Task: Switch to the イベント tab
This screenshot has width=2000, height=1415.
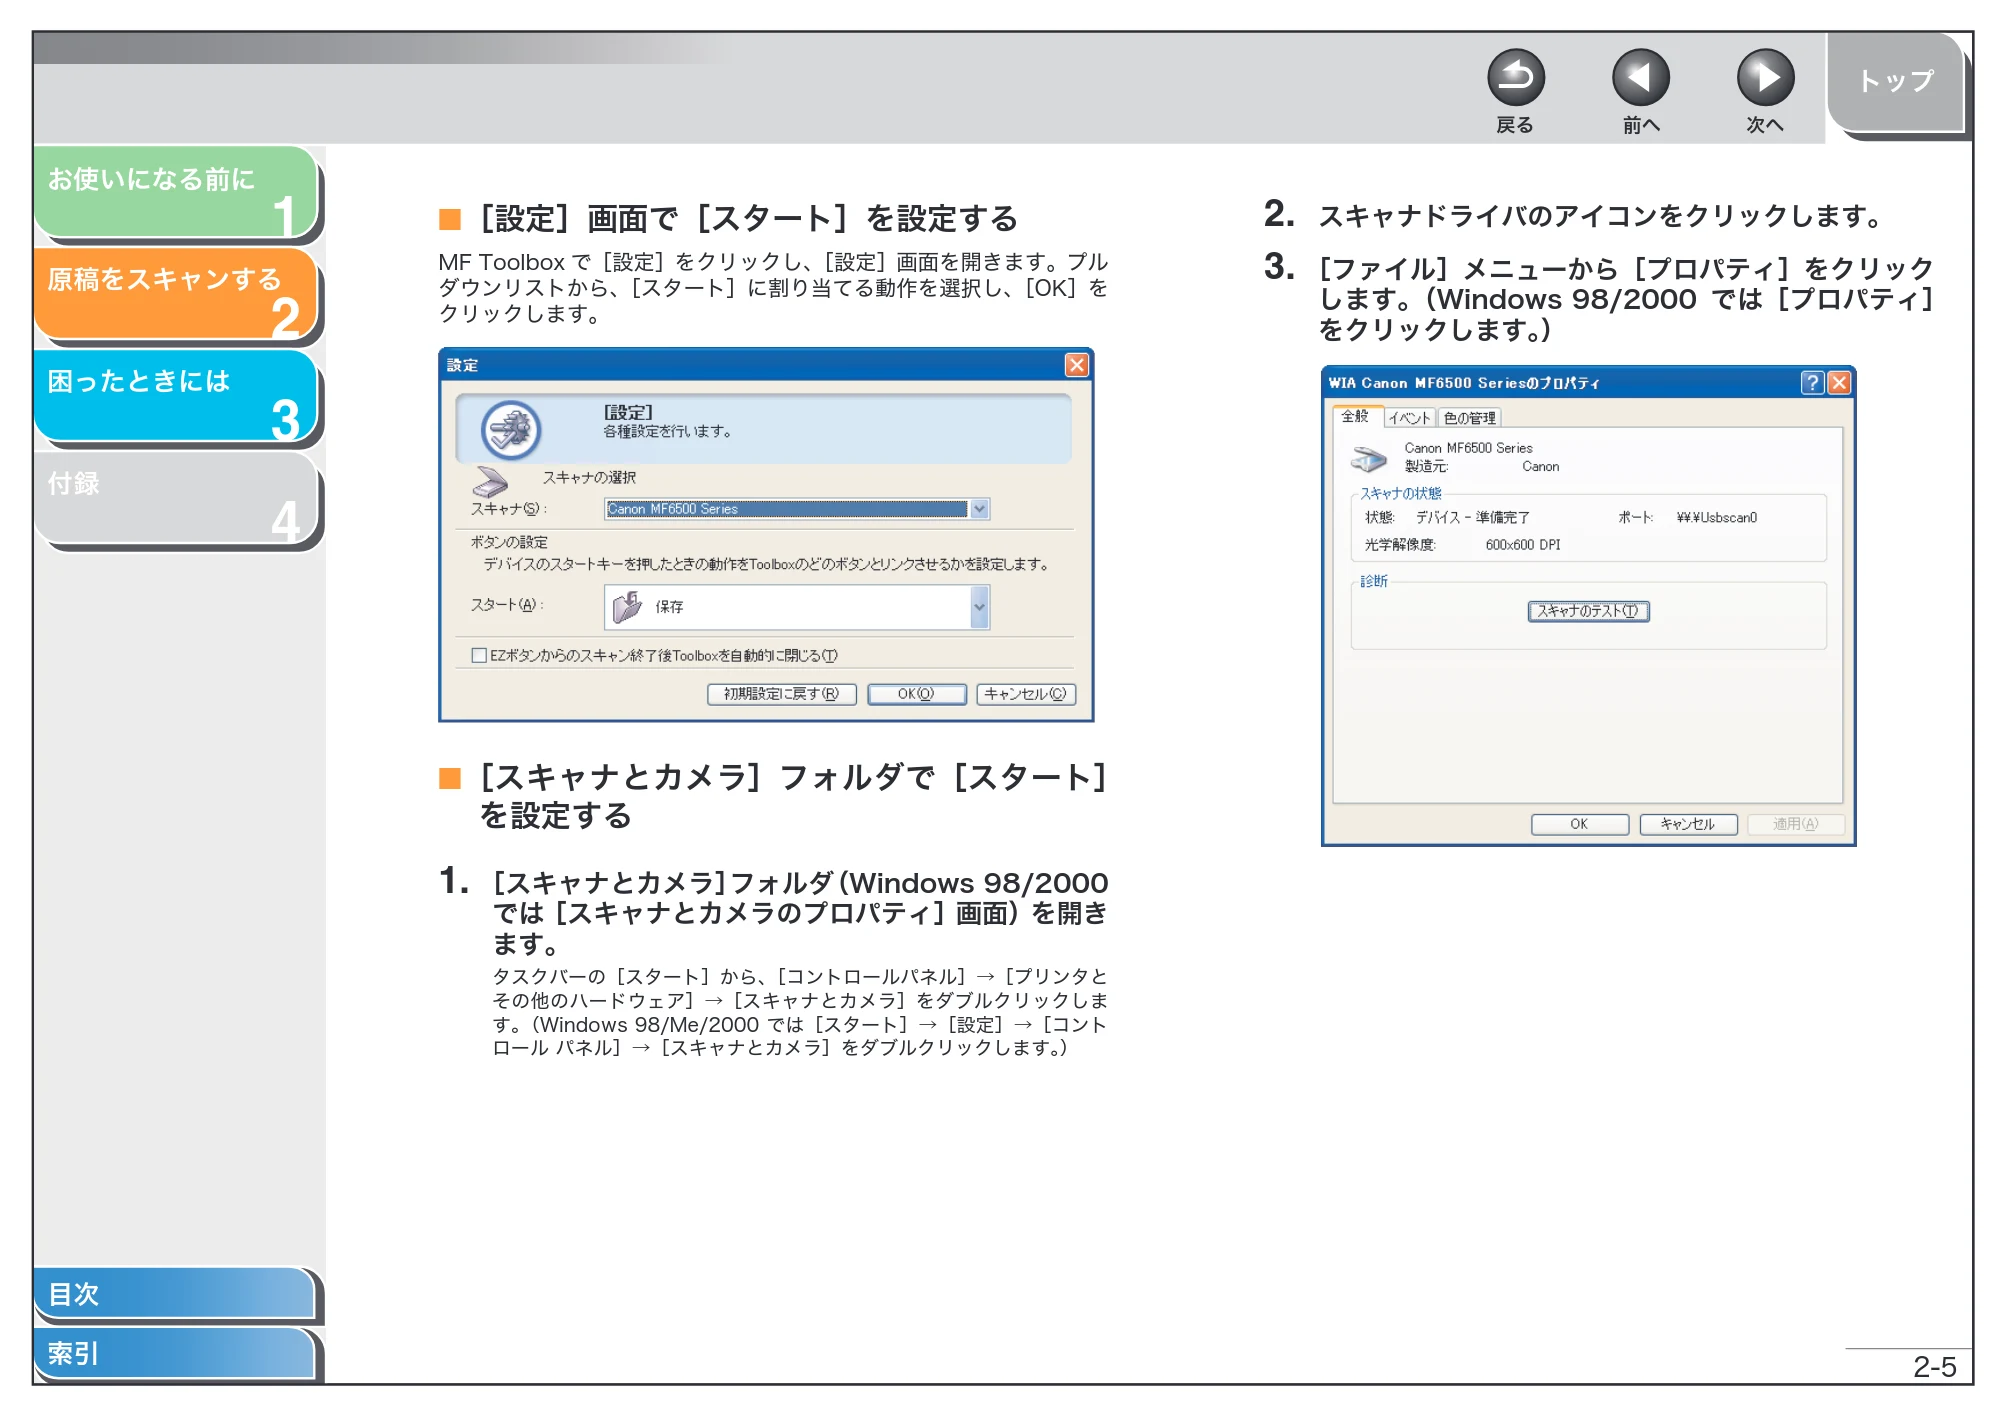Action: click(1410, 418)
